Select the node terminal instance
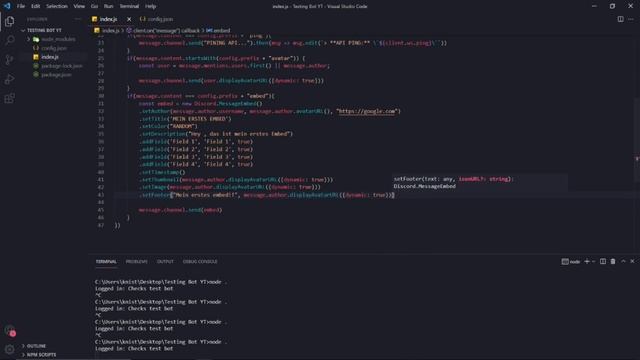This screenshot has width=640, height=360. click(571, 262)
